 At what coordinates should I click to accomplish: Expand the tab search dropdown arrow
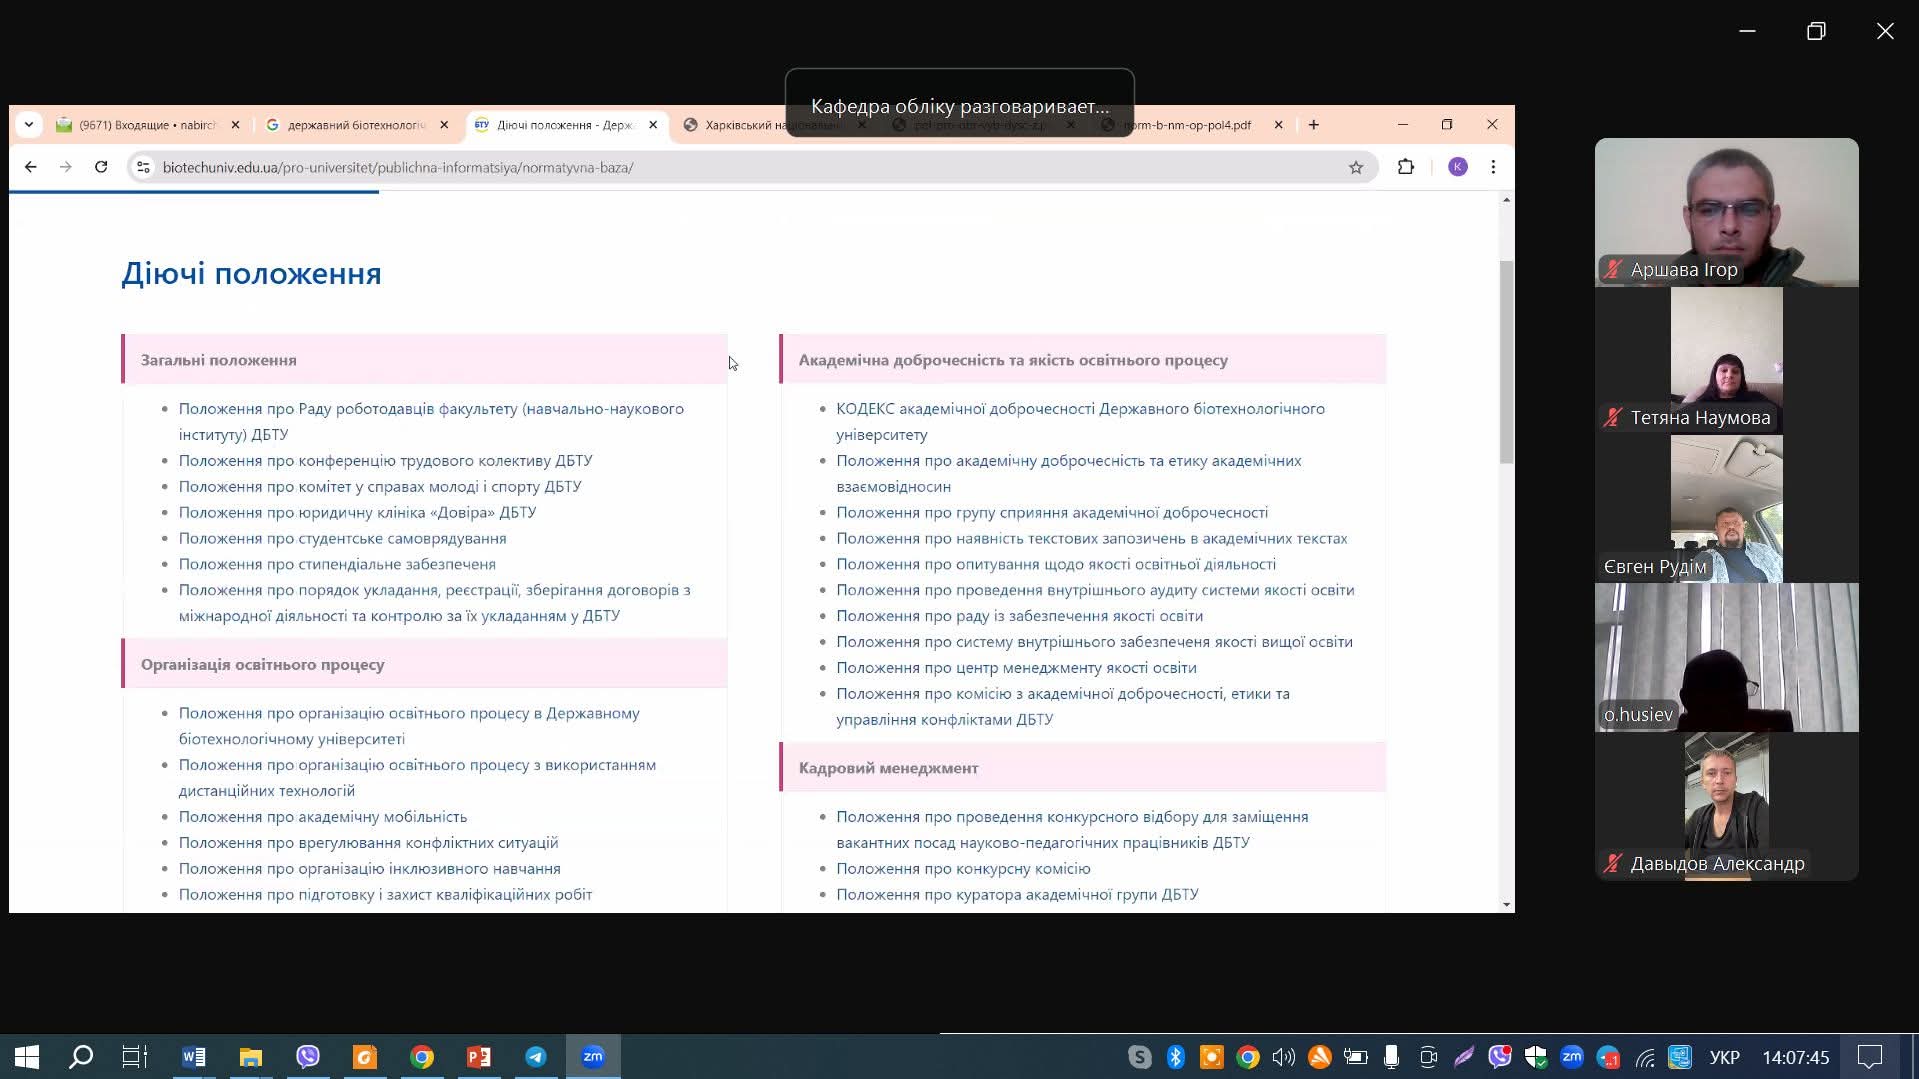29,125
